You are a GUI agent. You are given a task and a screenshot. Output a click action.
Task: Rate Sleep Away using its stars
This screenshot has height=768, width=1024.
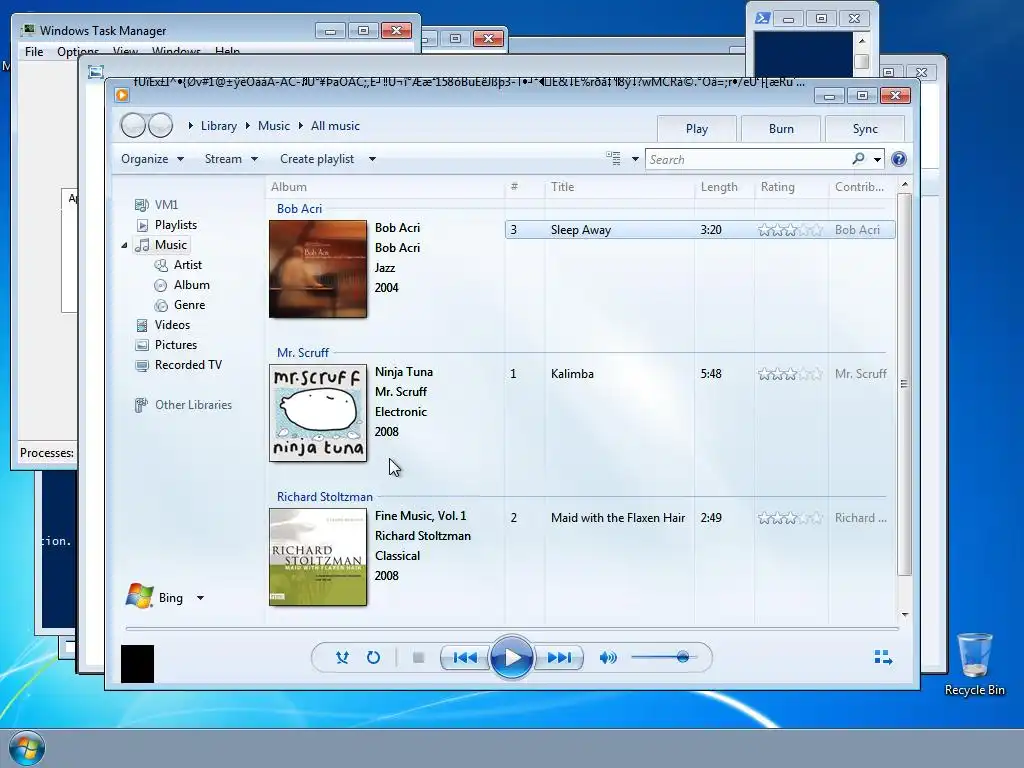790,230
